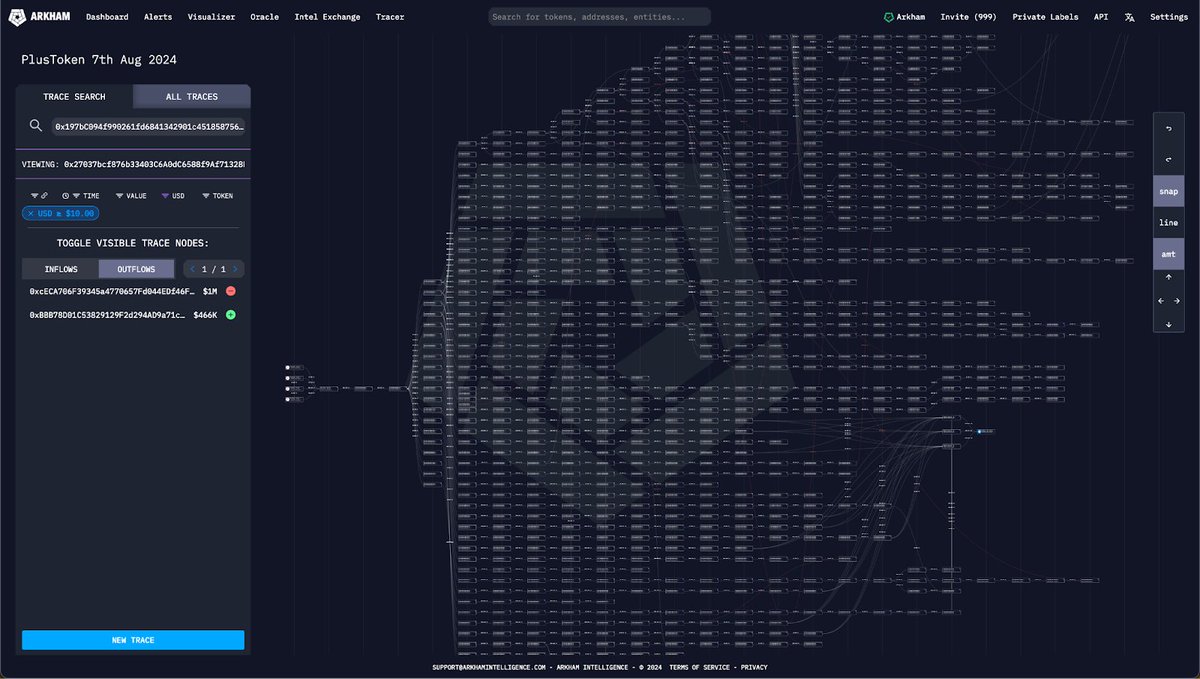The height and width of the screenshot is (679, 1200).
Task: Click the magnifier icon in trace search
Action: click(x=36, y=126)
